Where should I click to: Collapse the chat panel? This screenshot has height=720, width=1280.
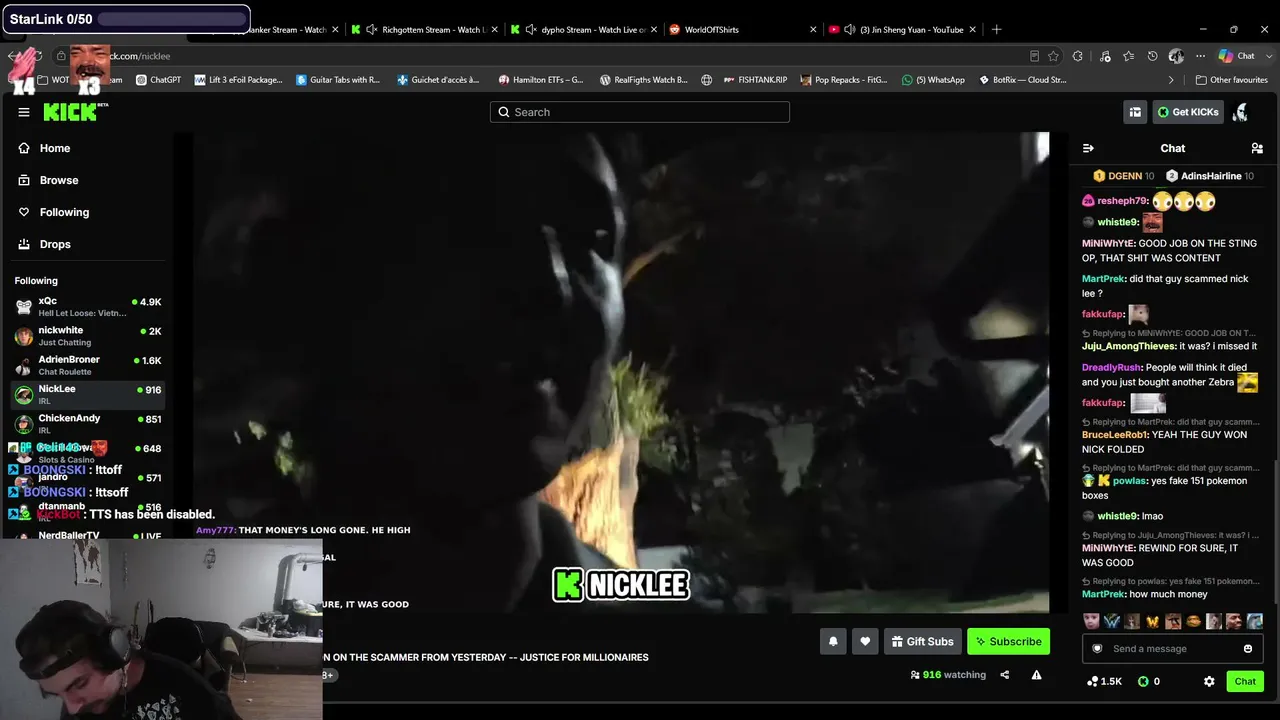pos(1088,148)
